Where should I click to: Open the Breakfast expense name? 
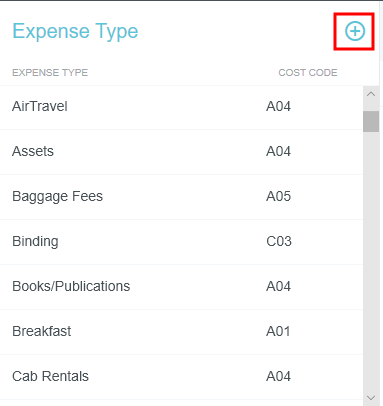42,331
